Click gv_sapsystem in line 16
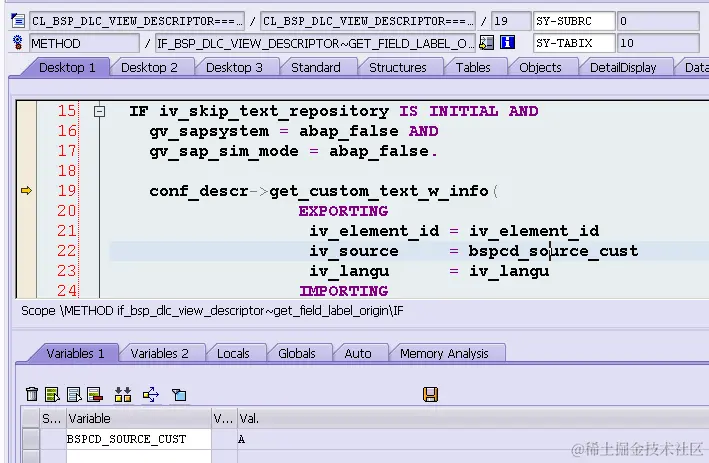The image size is (709, 463). click(x=209, y=131)
